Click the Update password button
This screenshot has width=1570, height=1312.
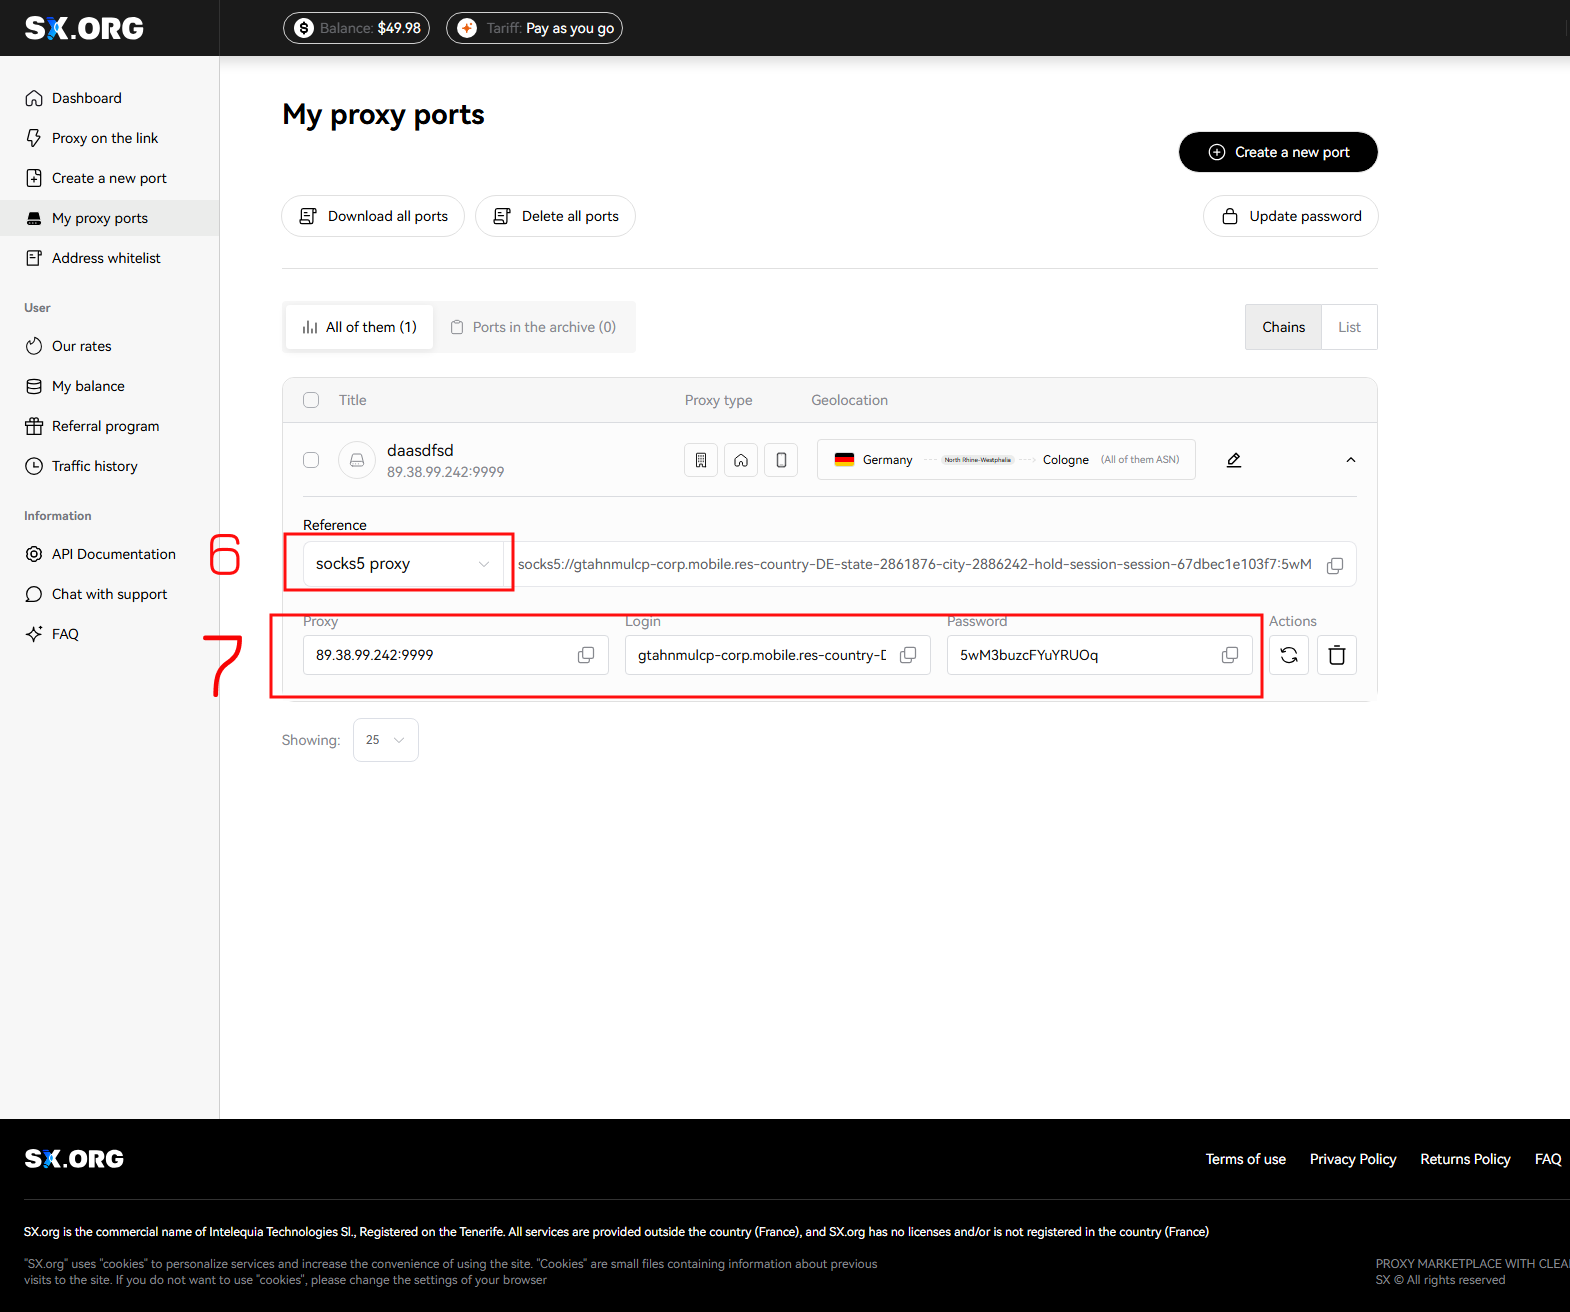click(1290, 216)
